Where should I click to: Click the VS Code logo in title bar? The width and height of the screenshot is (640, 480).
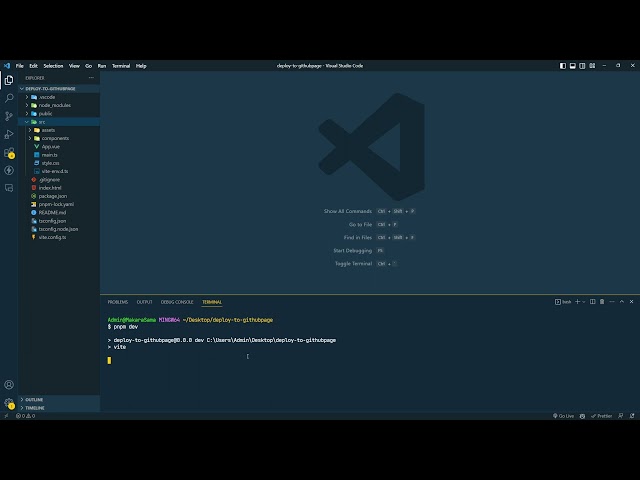click(x=7, y=66)
